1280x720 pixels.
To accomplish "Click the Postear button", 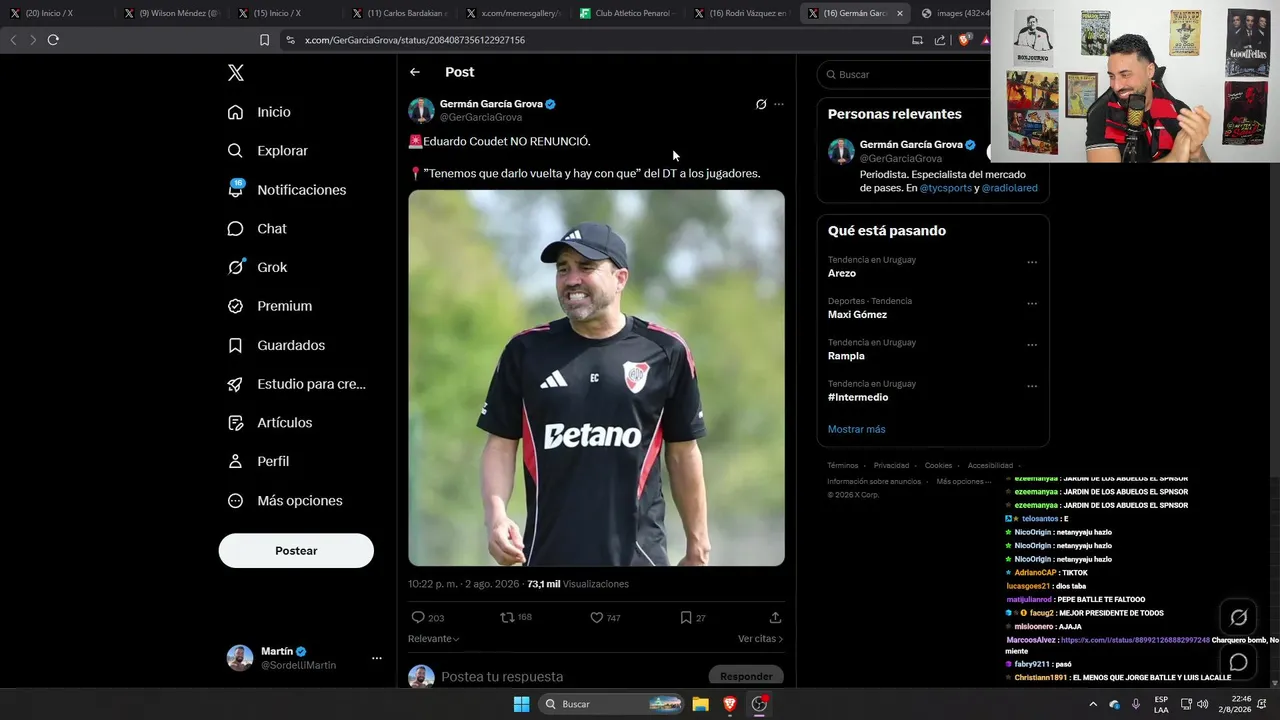I will [x=296, y=551].
